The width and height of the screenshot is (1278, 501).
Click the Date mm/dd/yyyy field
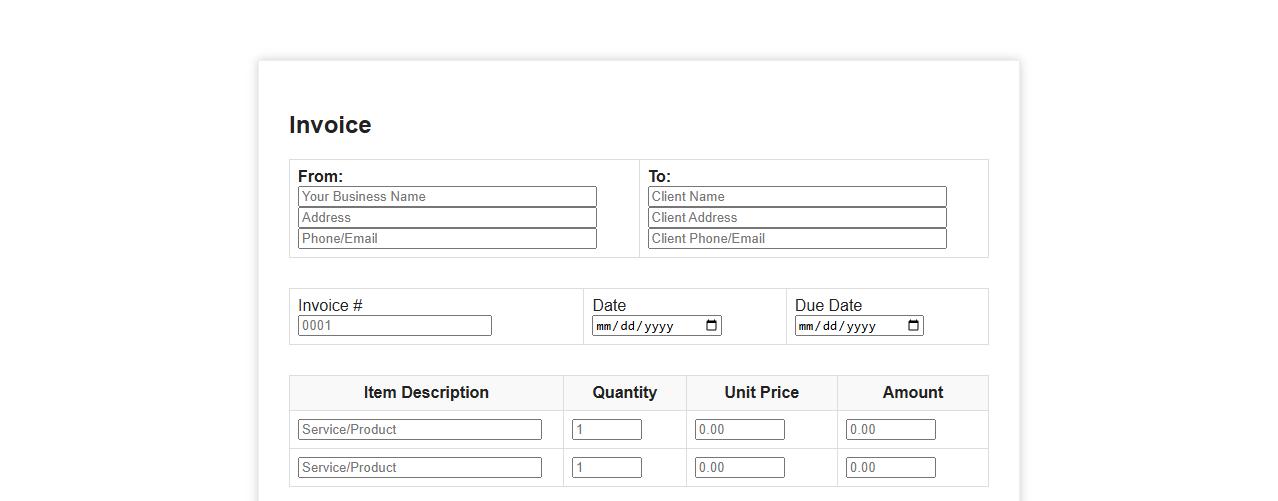657,325
